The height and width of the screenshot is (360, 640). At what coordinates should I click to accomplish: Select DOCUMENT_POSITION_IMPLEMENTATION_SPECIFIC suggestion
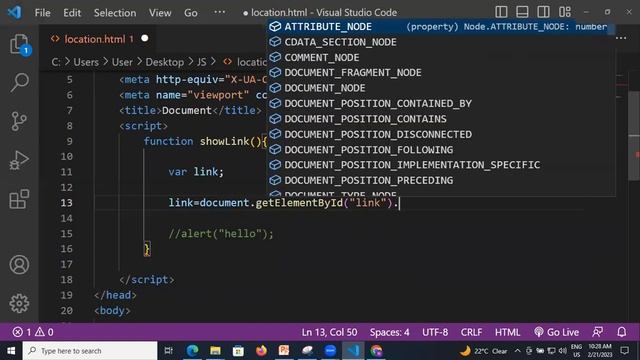point(441,165)
